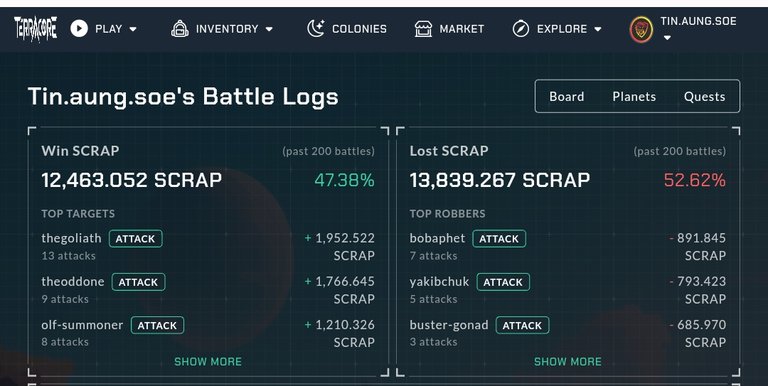Show more Win SCRAP targets
Viewport: 768px width, 386px height.
pos(208,362)
